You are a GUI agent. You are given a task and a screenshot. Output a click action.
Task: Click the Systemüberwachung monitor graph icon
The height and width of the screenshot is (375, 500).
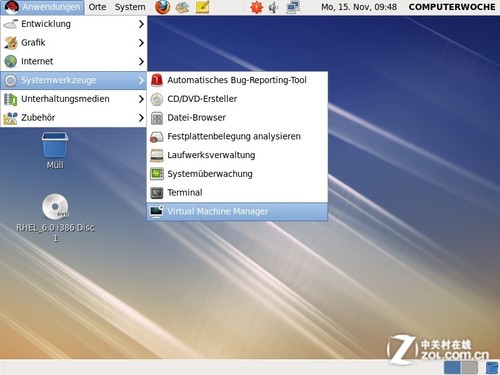coord(157,174)
